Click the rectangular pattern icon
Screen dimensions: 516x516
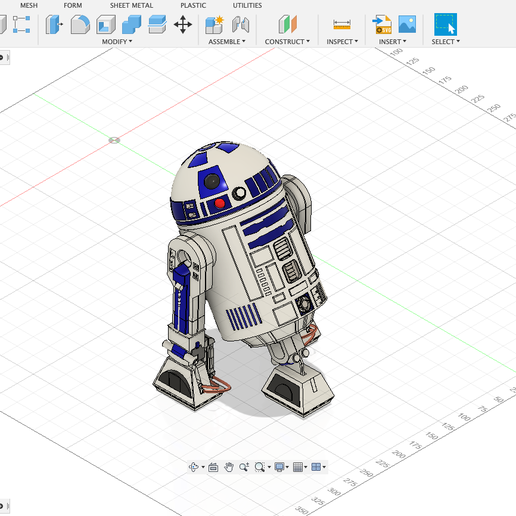[x=21, y=24]
